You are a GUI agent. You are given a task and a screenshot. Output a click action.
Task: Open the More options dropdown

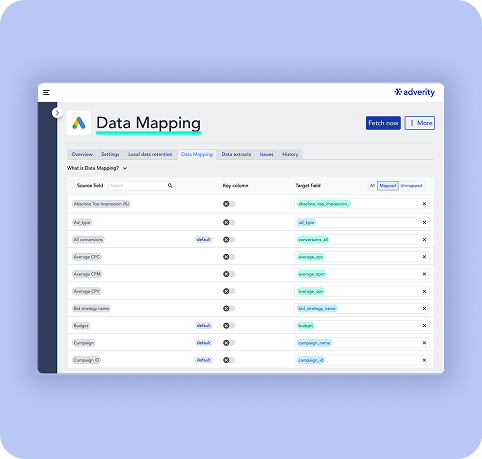click(x=420, y=123)
